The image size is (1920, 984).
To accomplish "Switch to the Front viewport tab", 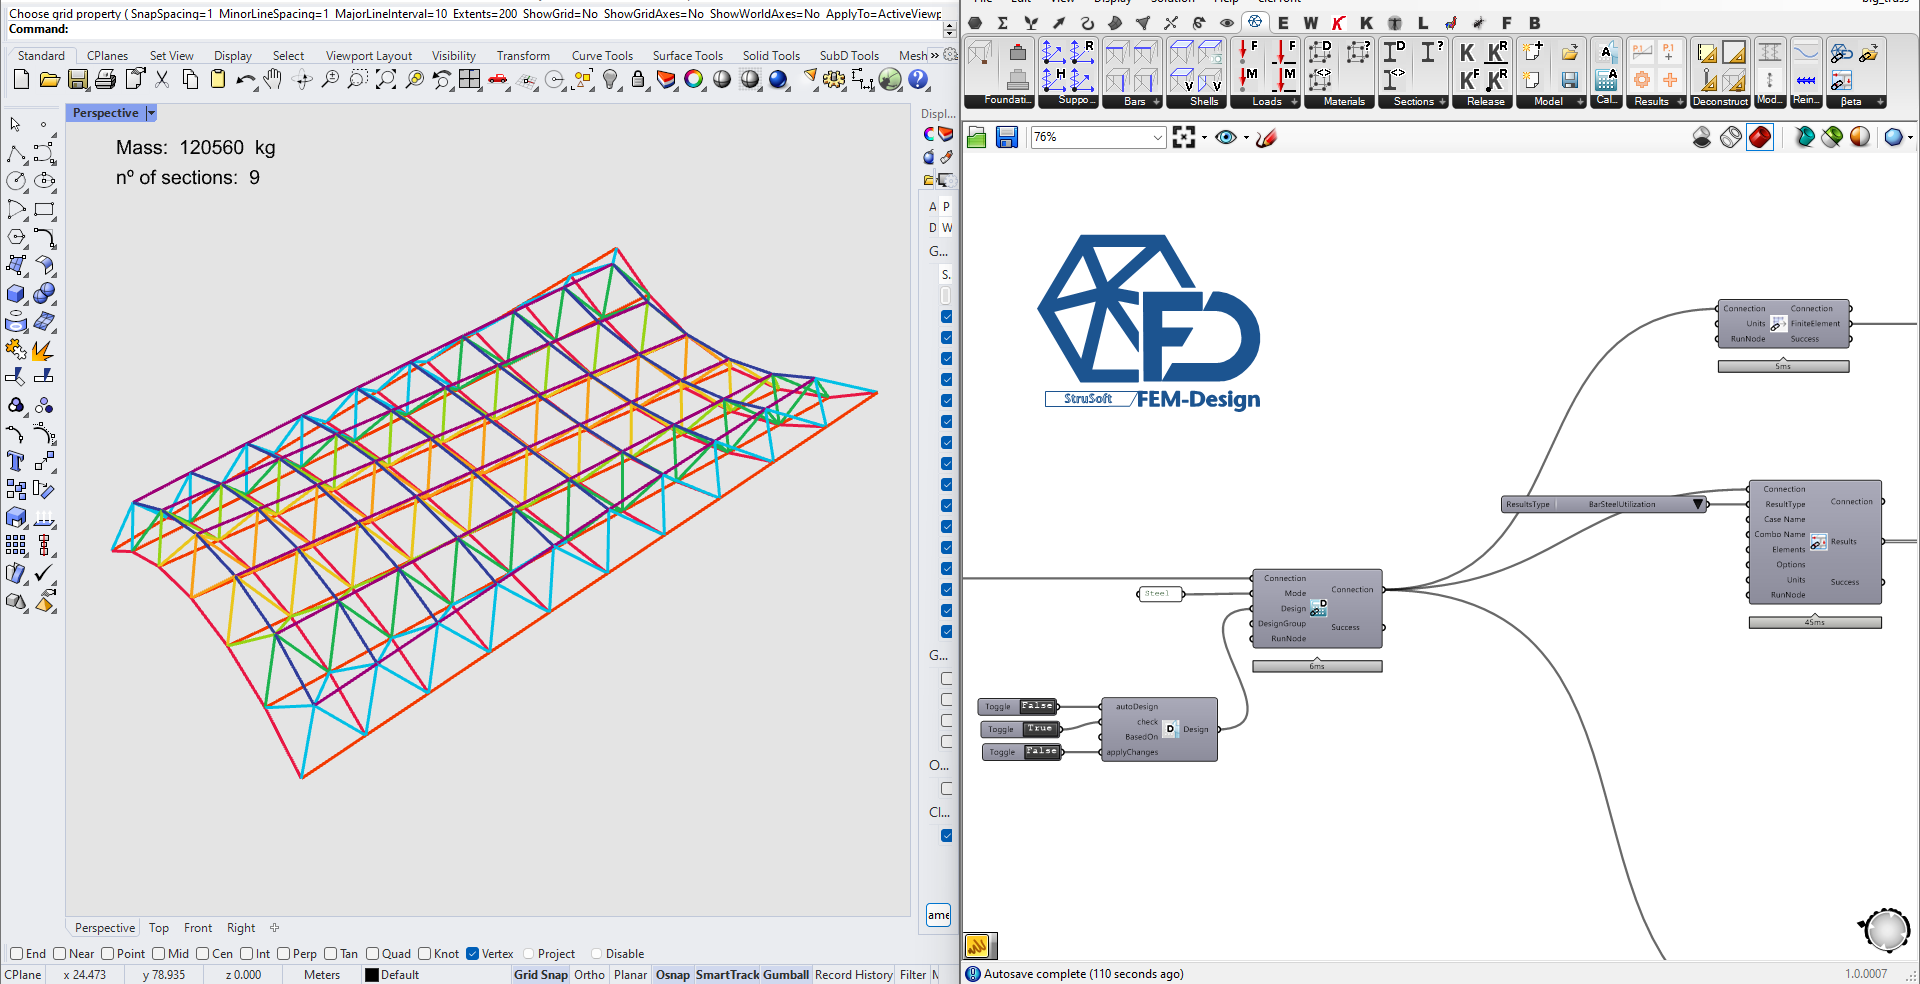I will 198,928.
